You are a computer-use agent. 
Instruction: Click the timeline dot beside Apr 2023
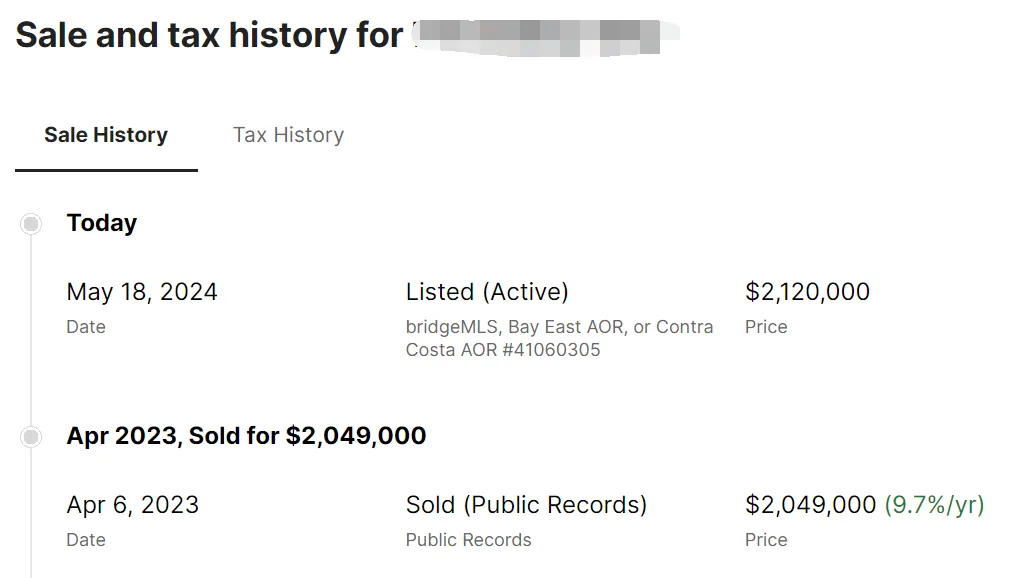[x=31, y=437]
